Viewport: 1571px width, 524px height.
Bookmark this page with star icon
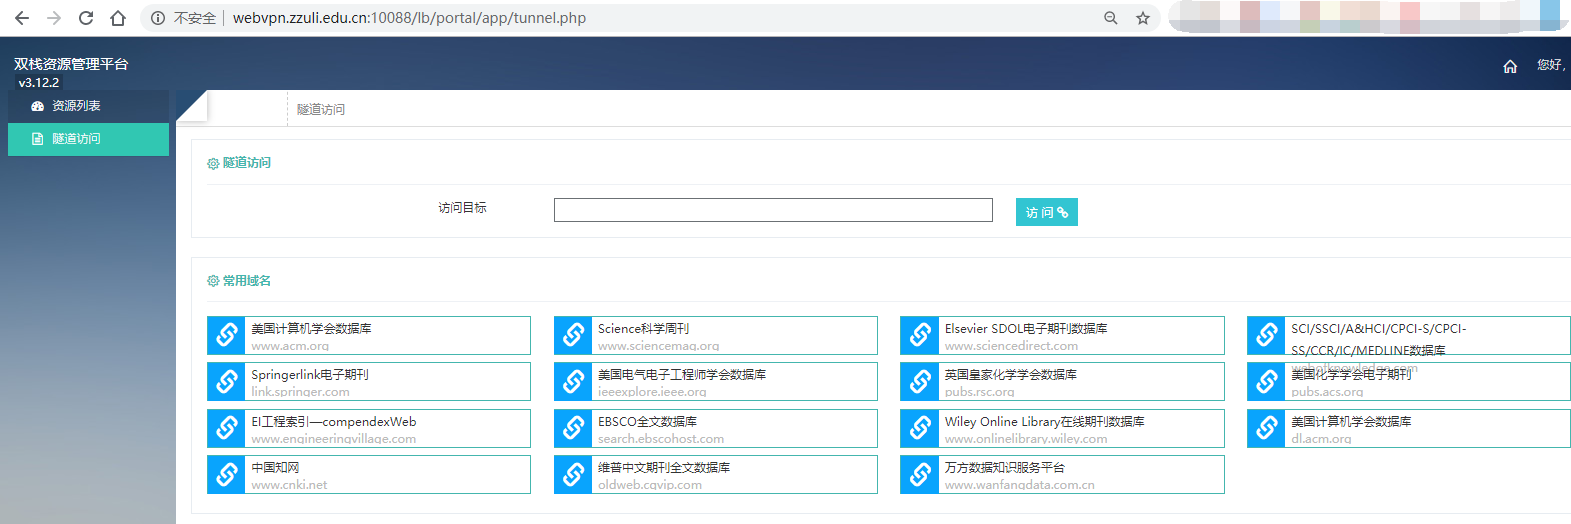coord(1143,18)
